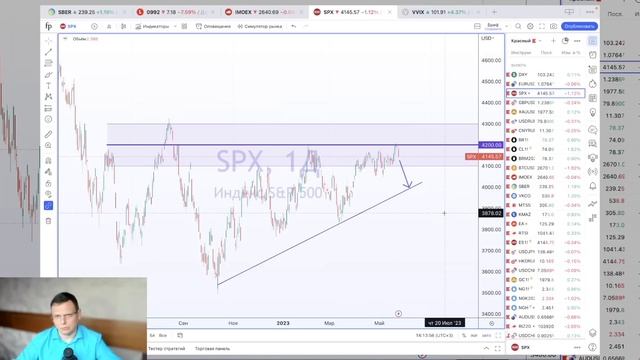640x360 pixels.
Task: Toggle hide all drawings eye icon
Action: point(48,194)
